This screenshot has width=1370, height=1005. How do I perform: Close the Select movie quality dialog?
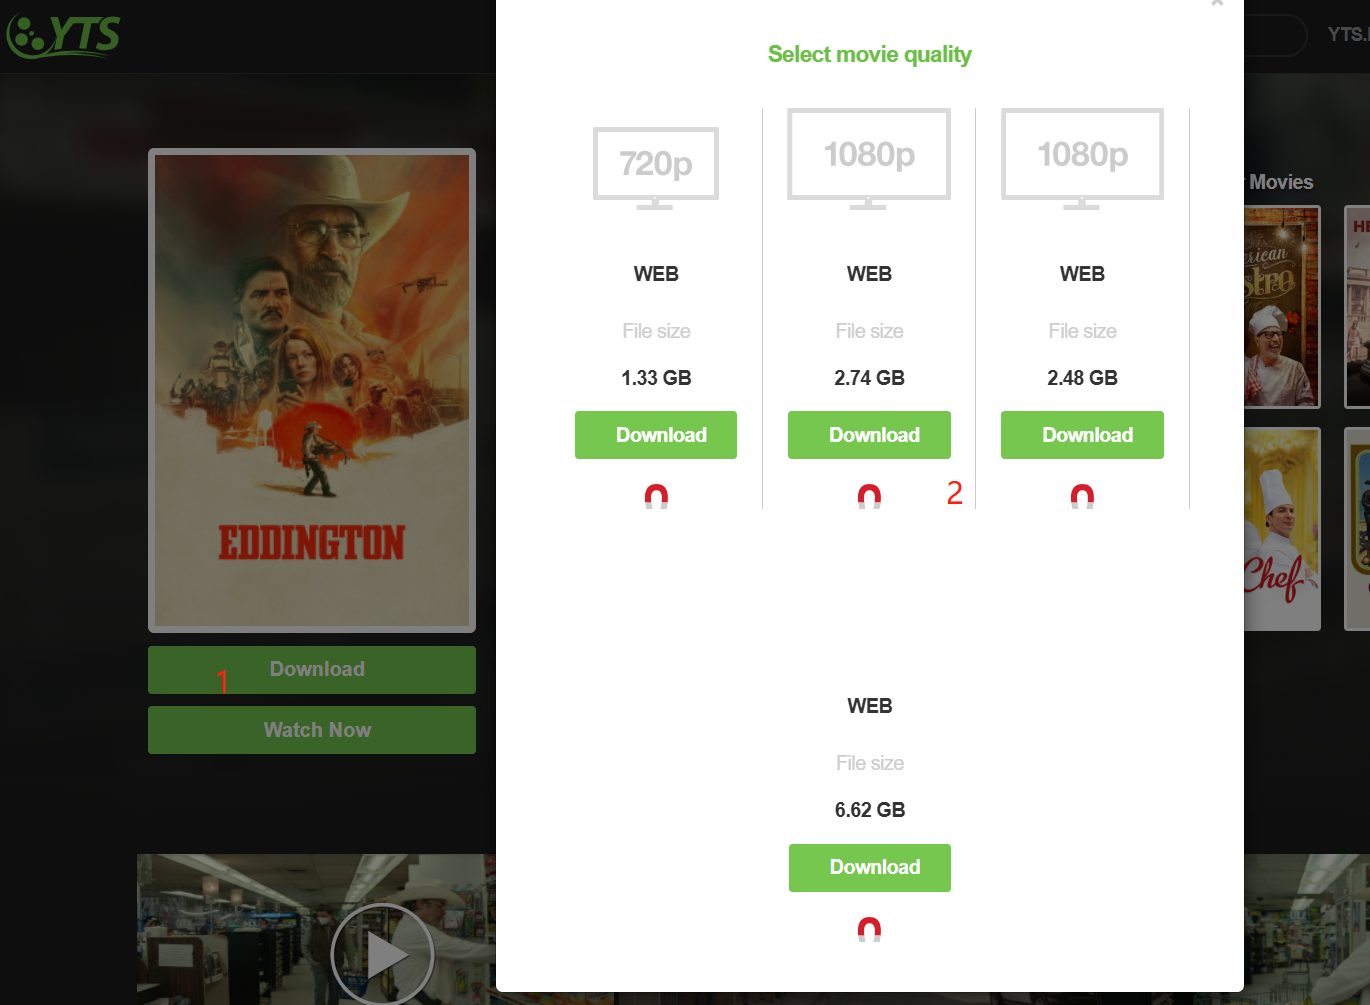pyautogui.click(x=1217, y=4)
